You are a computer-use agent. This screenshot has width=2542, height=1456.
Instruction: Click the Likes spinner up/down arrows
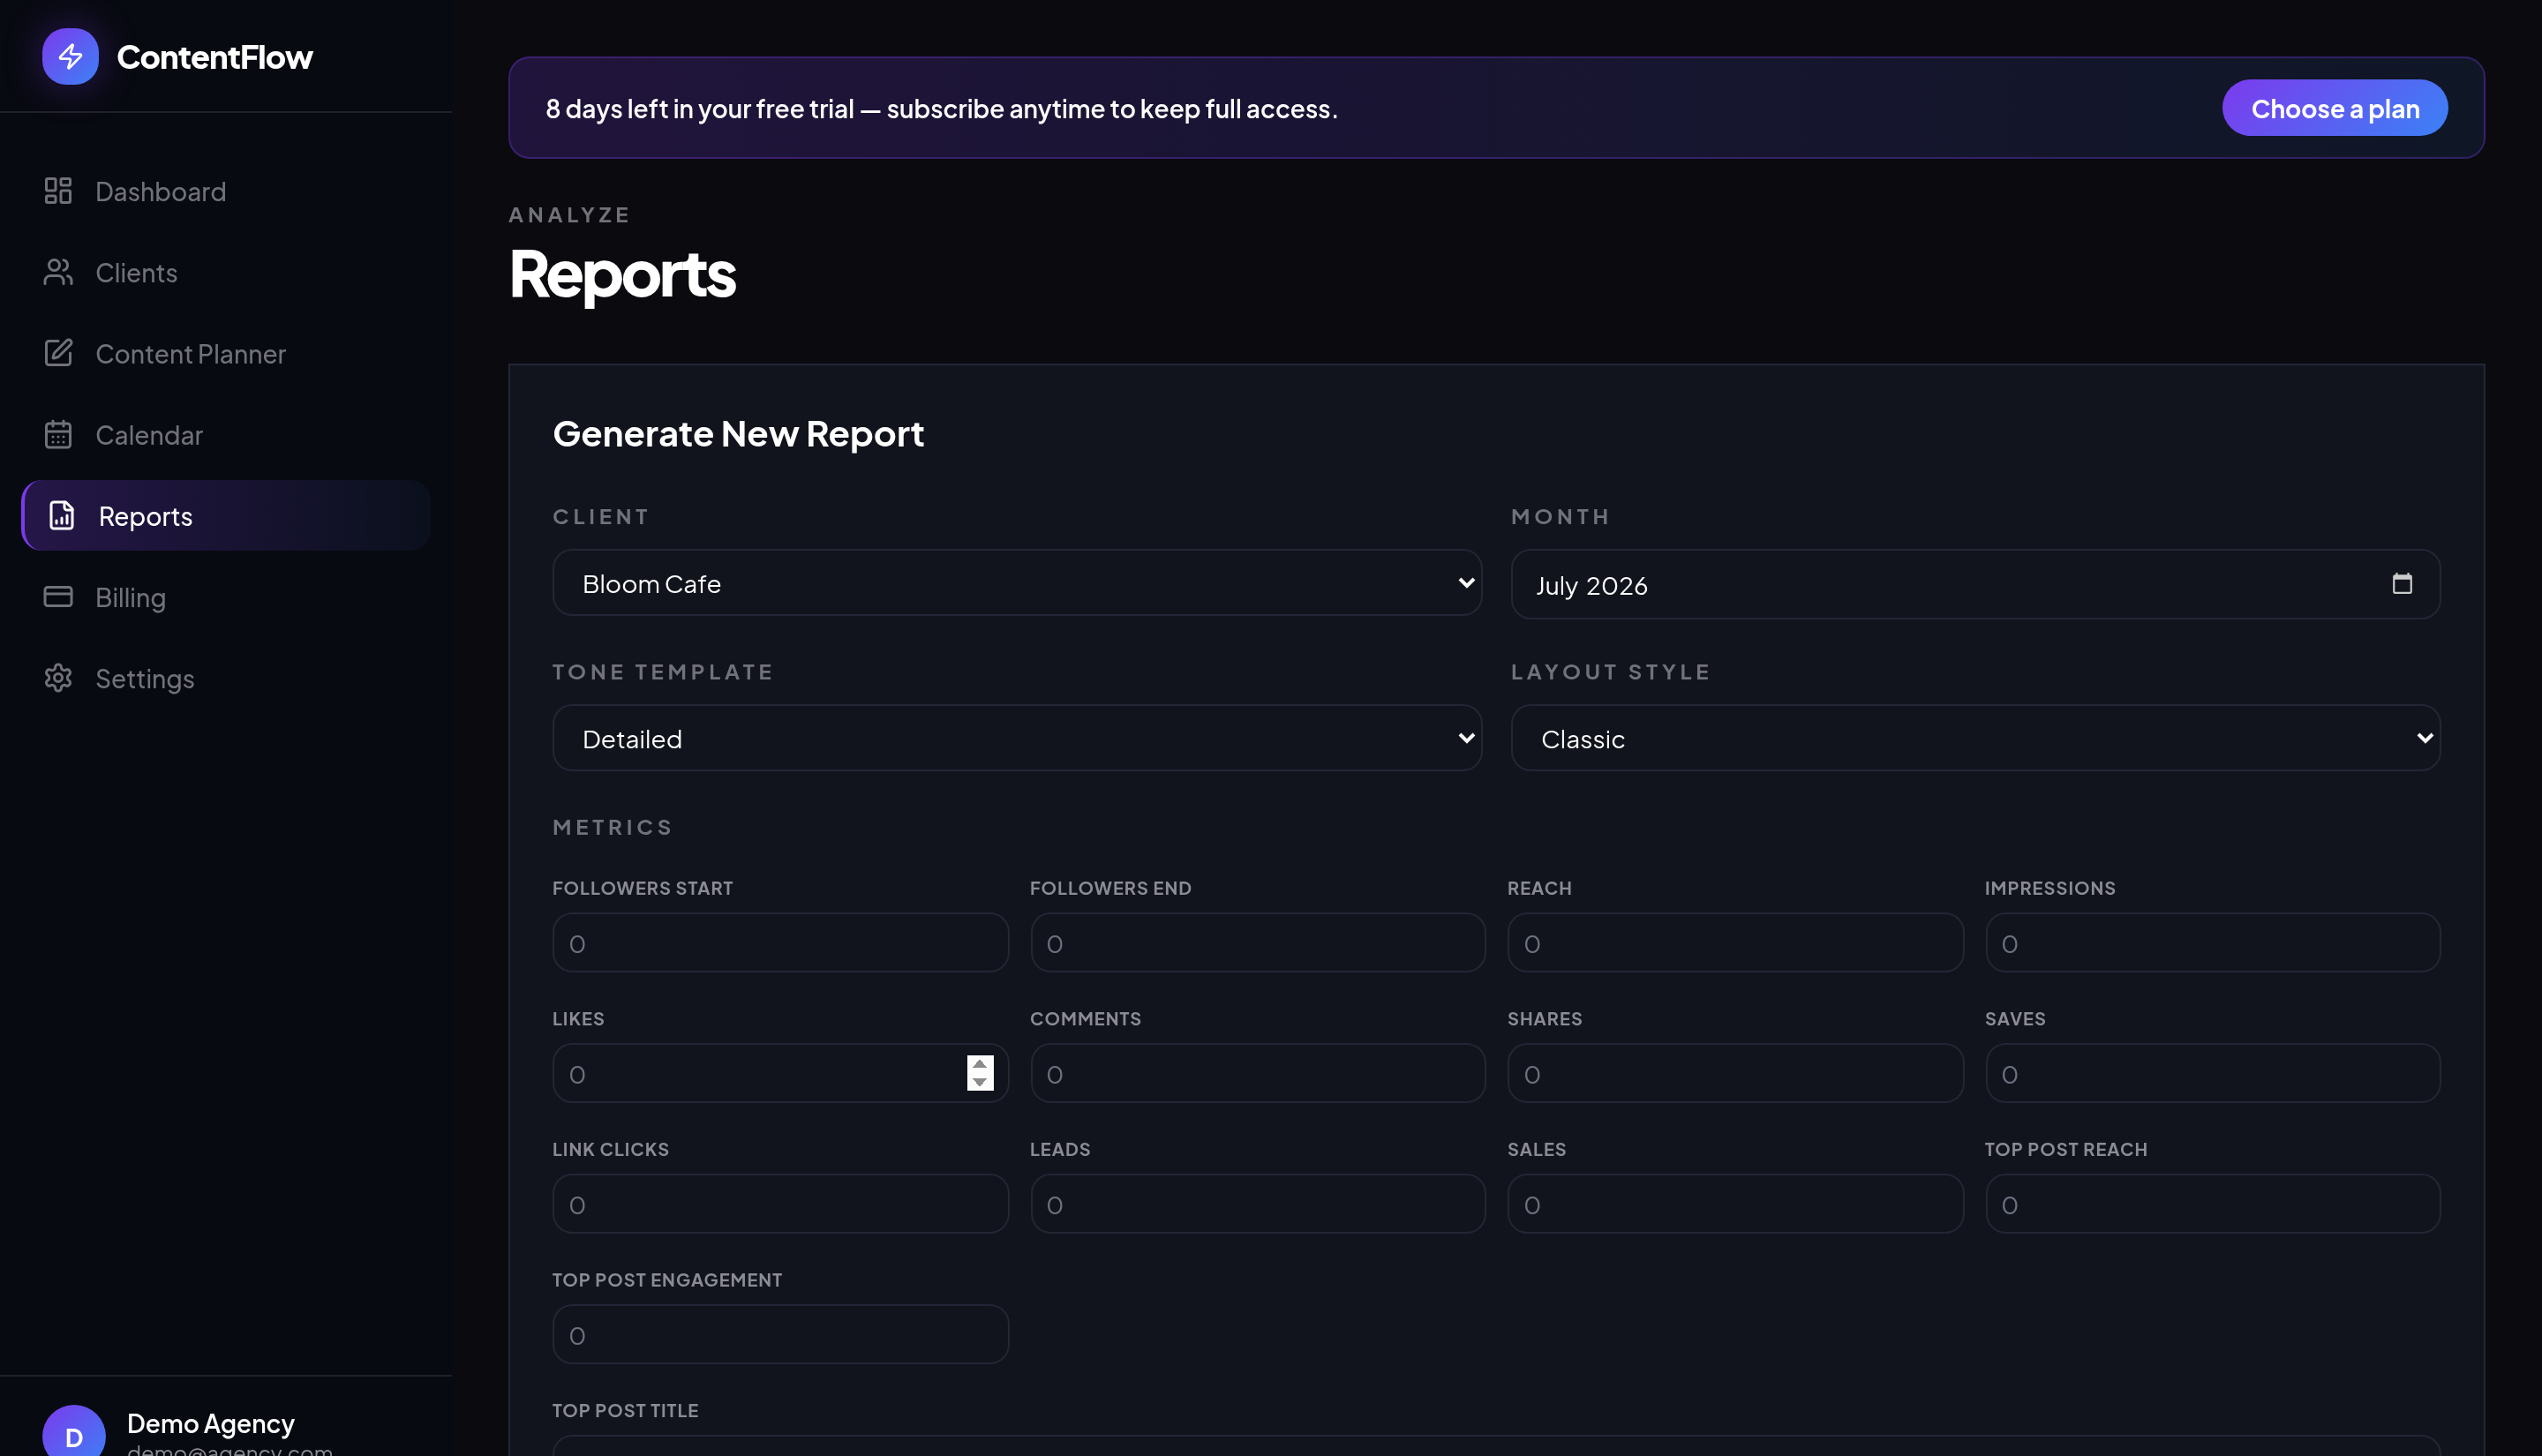click(x=980, y=1073)
